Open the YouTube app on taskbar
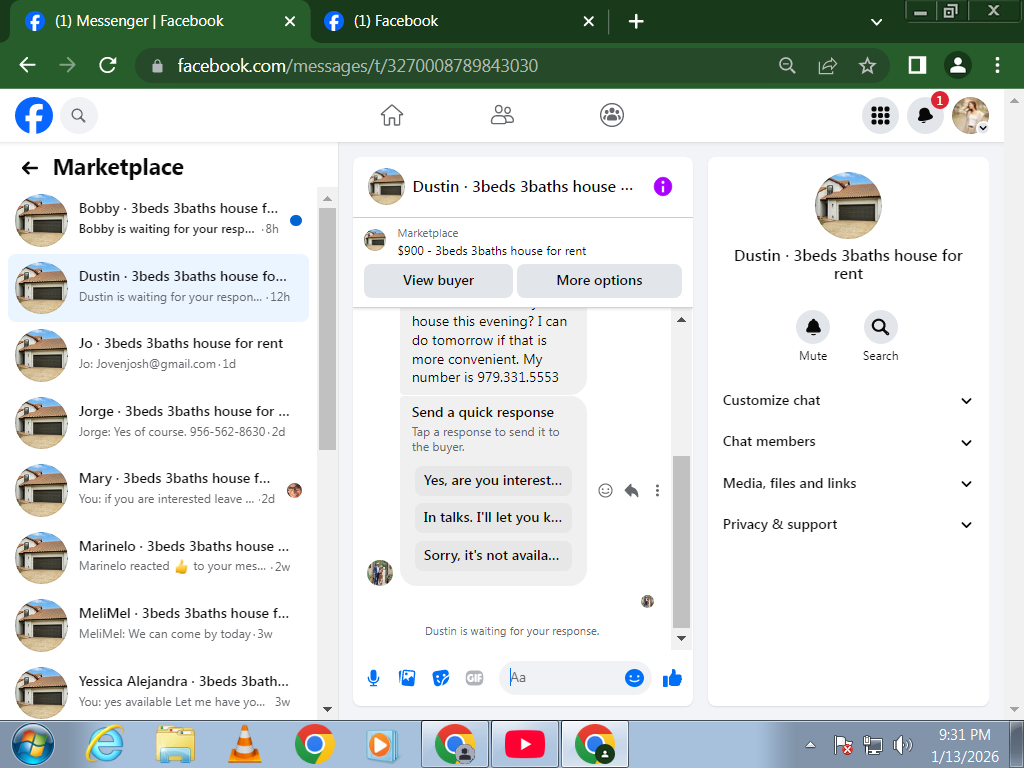Screen dimensions: 1024x768 pyautogui.click(x=524, y=744)
